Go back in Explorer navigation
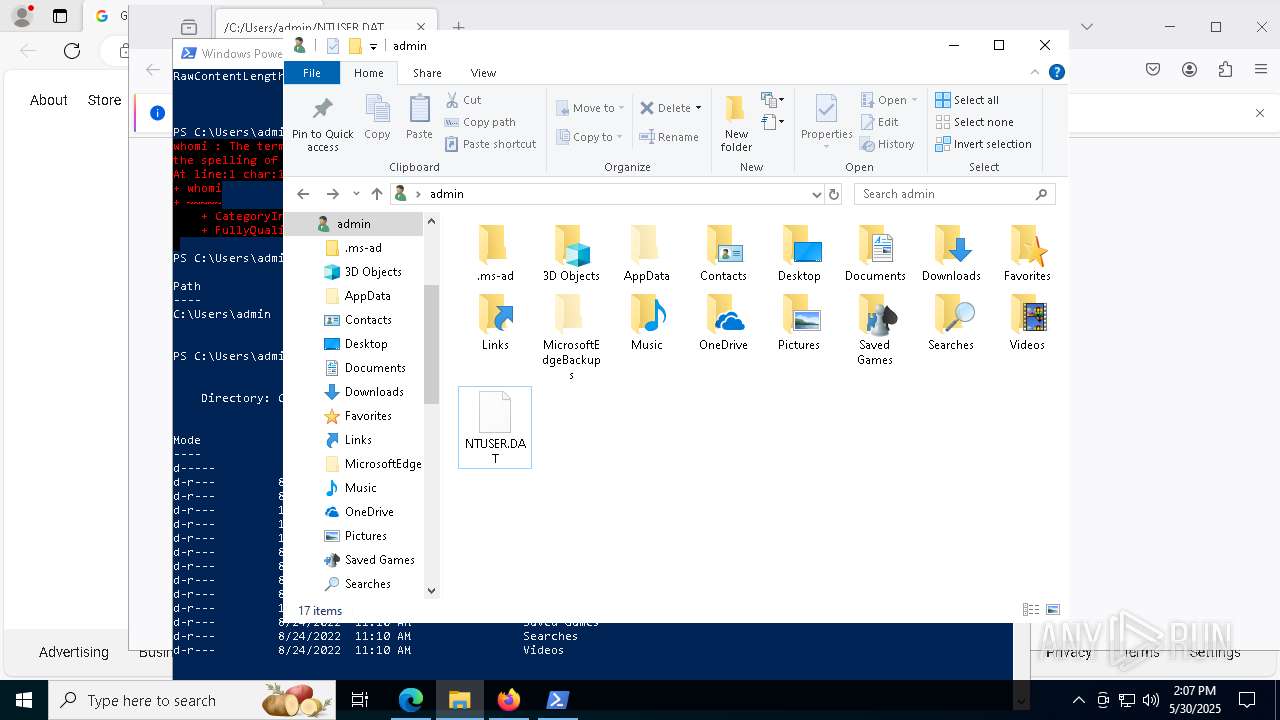1280x720 pixels. 303,194
